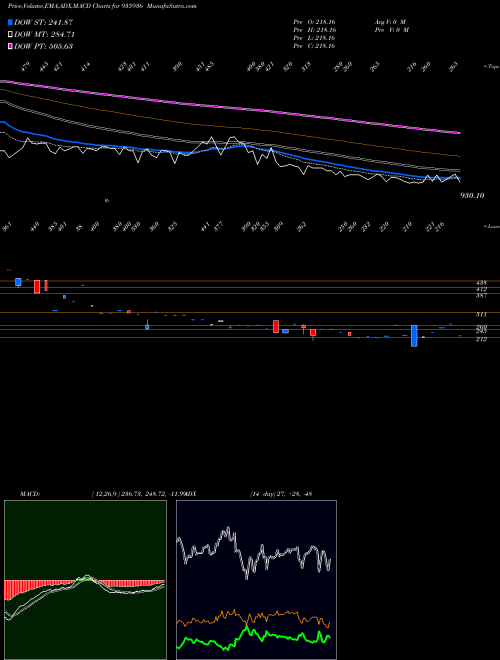Click the 'MACD:' panel heading
Image resolution: width=500 pixels, height=660 pixels.
click(30, 494)
